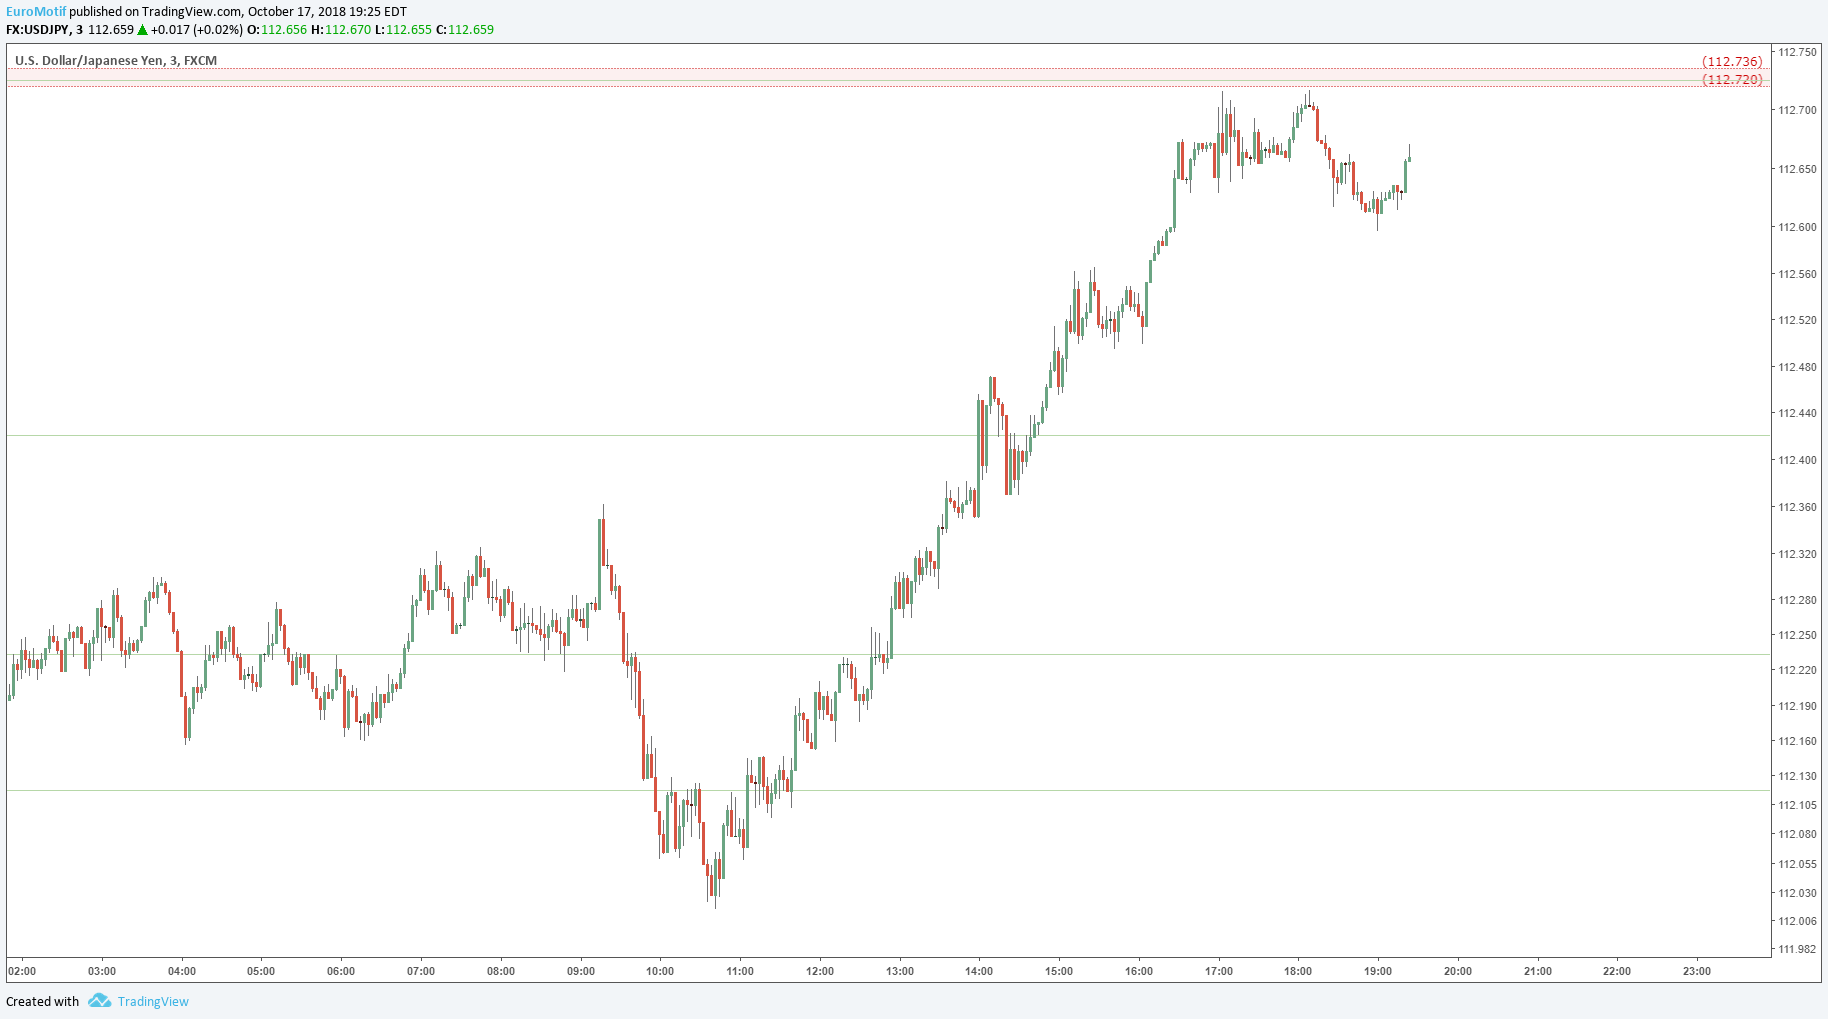Click the 112.480 price axis label
1828x1019 pixels.
tap(1797, 367)
